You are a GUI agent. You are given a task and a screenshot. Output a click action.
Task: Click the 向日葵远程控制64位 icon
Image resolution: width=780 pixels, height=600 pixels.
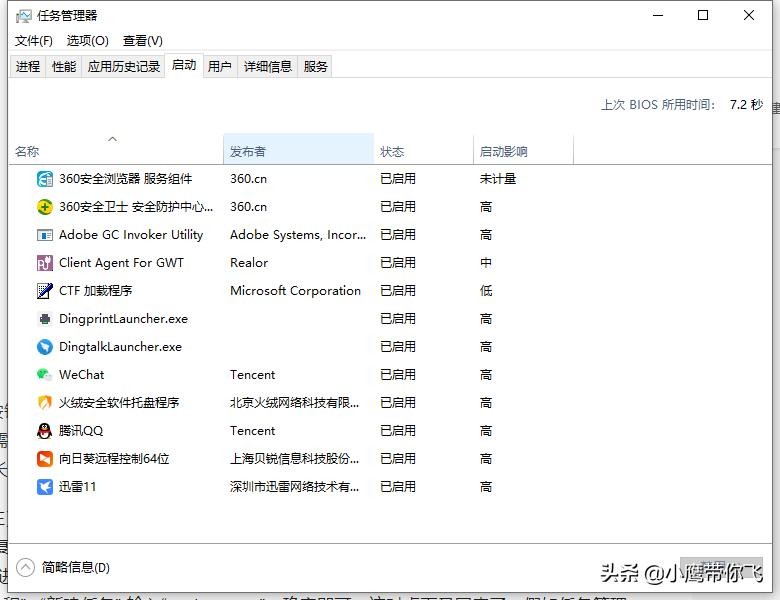click(x=44, y=459)
